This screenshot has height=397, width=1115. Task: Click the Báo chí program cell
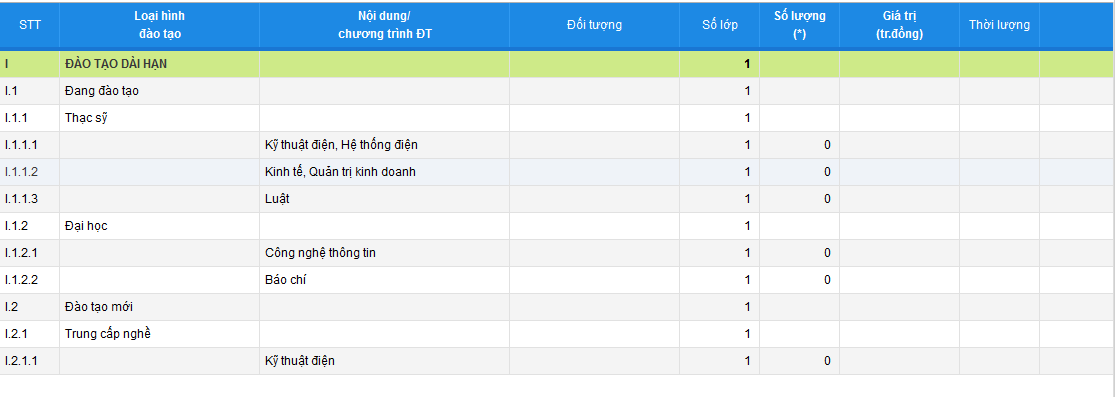point(385,280)
